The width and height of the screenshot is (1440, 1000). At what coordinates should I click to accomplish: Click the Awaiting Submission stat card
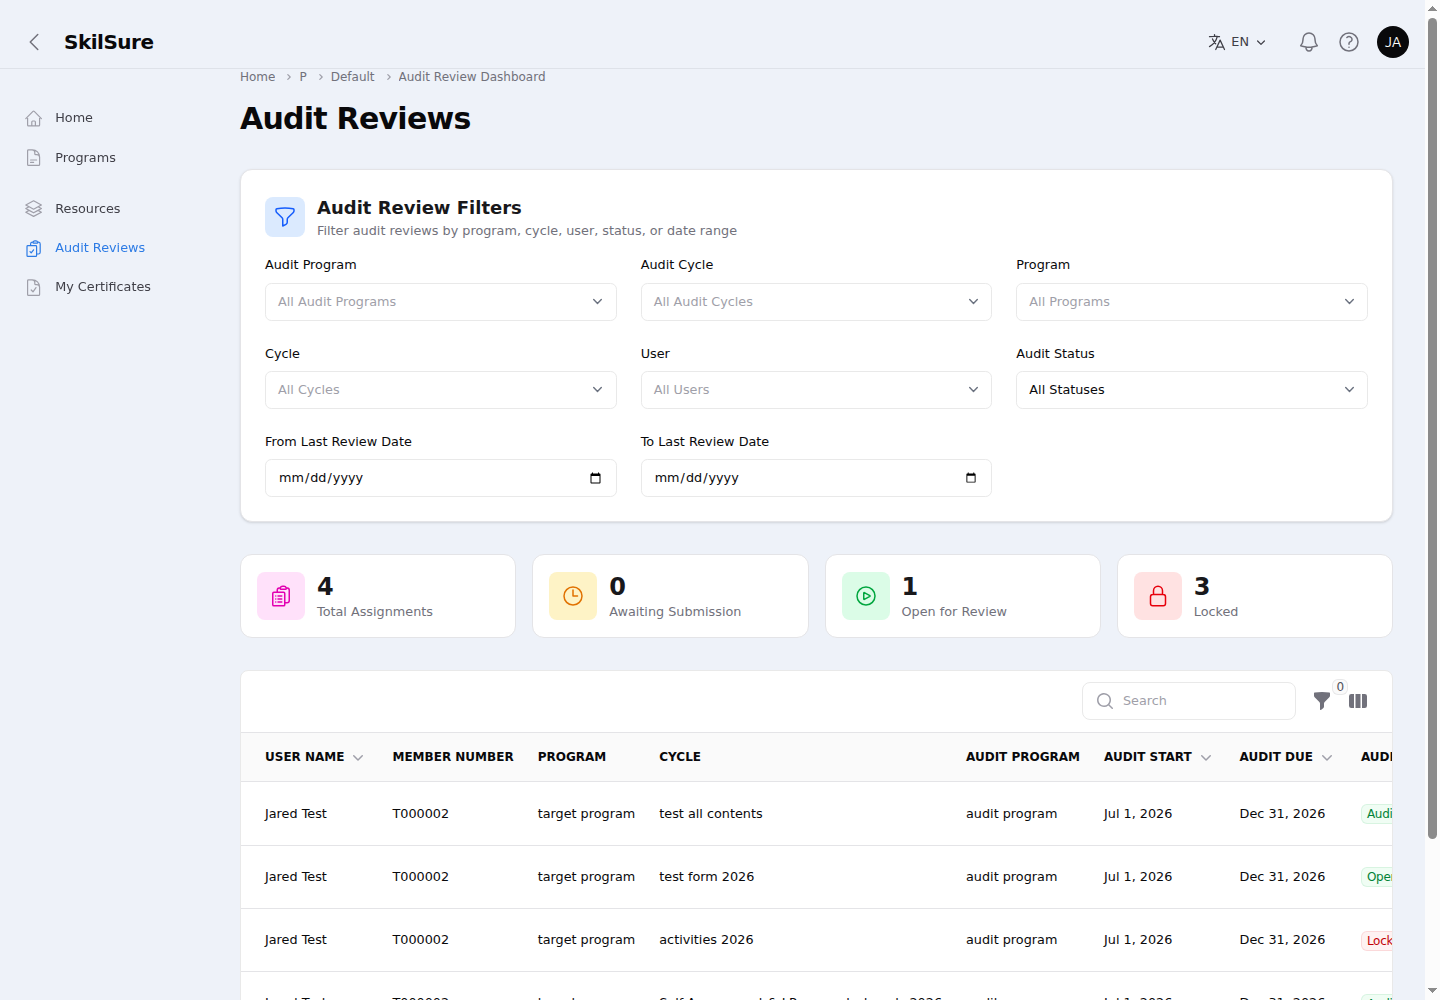670,596
